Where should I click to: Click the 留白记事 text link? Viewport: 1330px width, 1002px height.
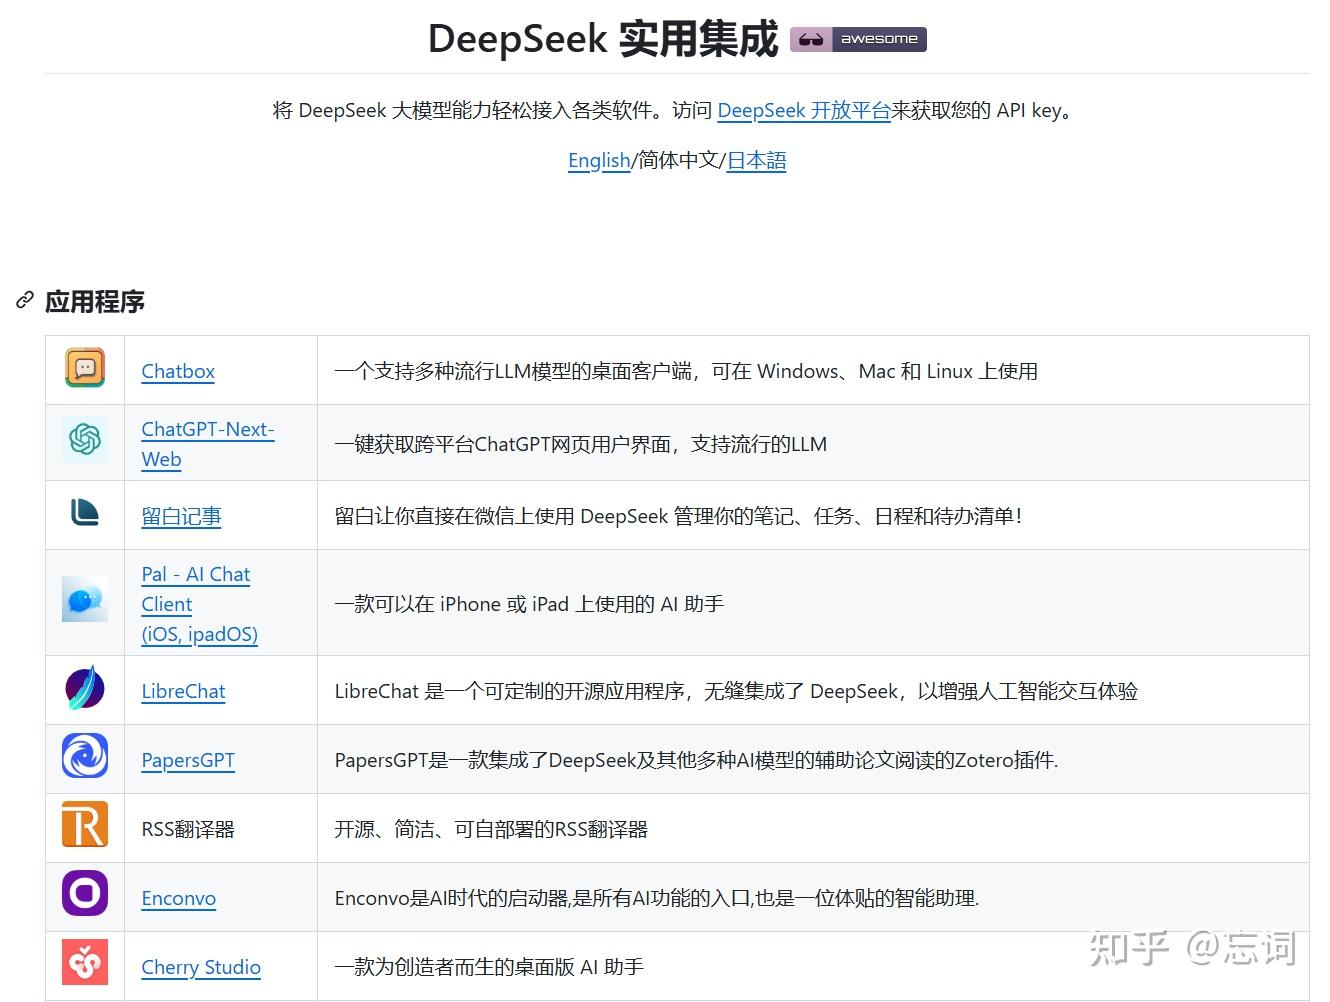coord(181,516)
